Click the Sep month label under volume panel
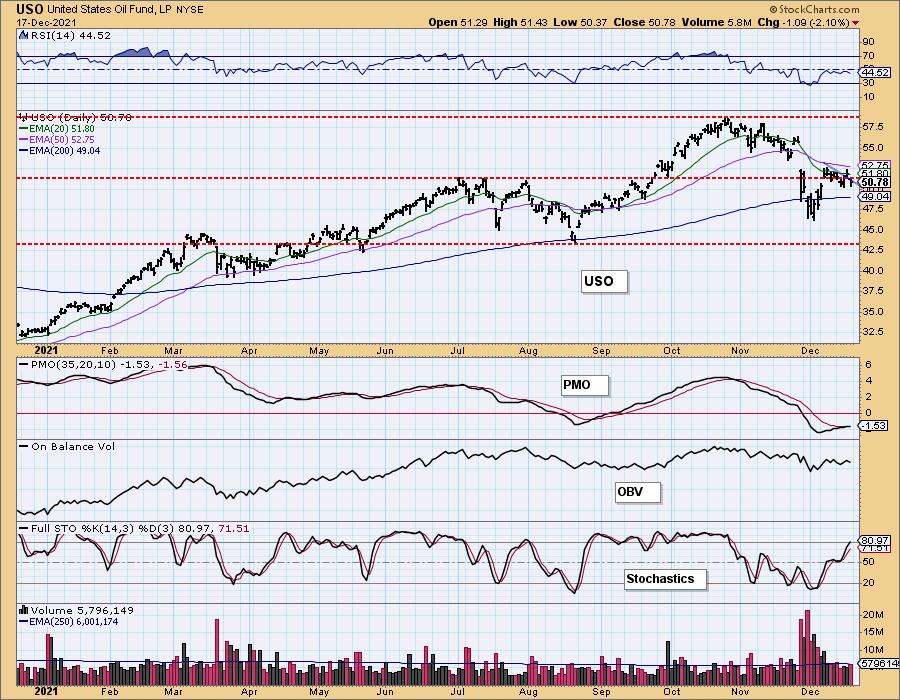This screenshot has width=900, height=700. (601, 691)
